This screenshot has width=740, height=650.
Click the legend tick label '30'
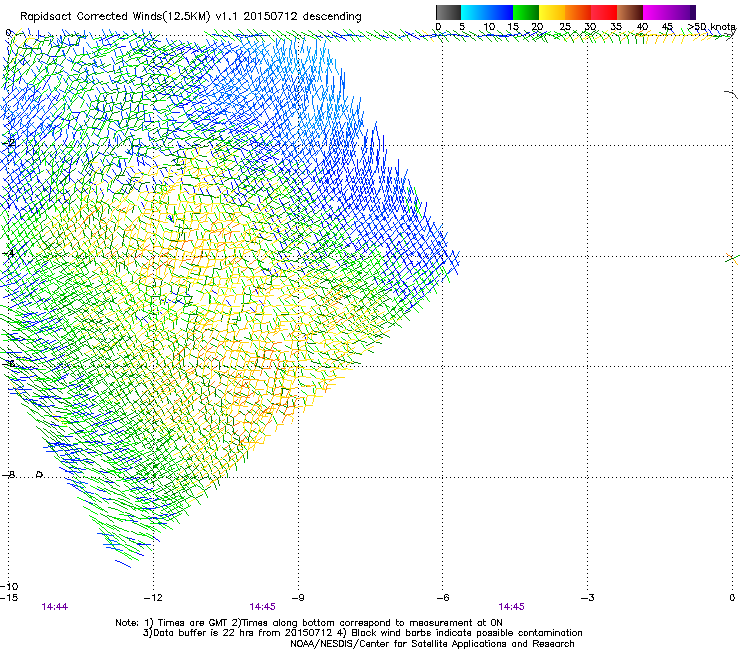pyautogui.click(x=590, y=27)
